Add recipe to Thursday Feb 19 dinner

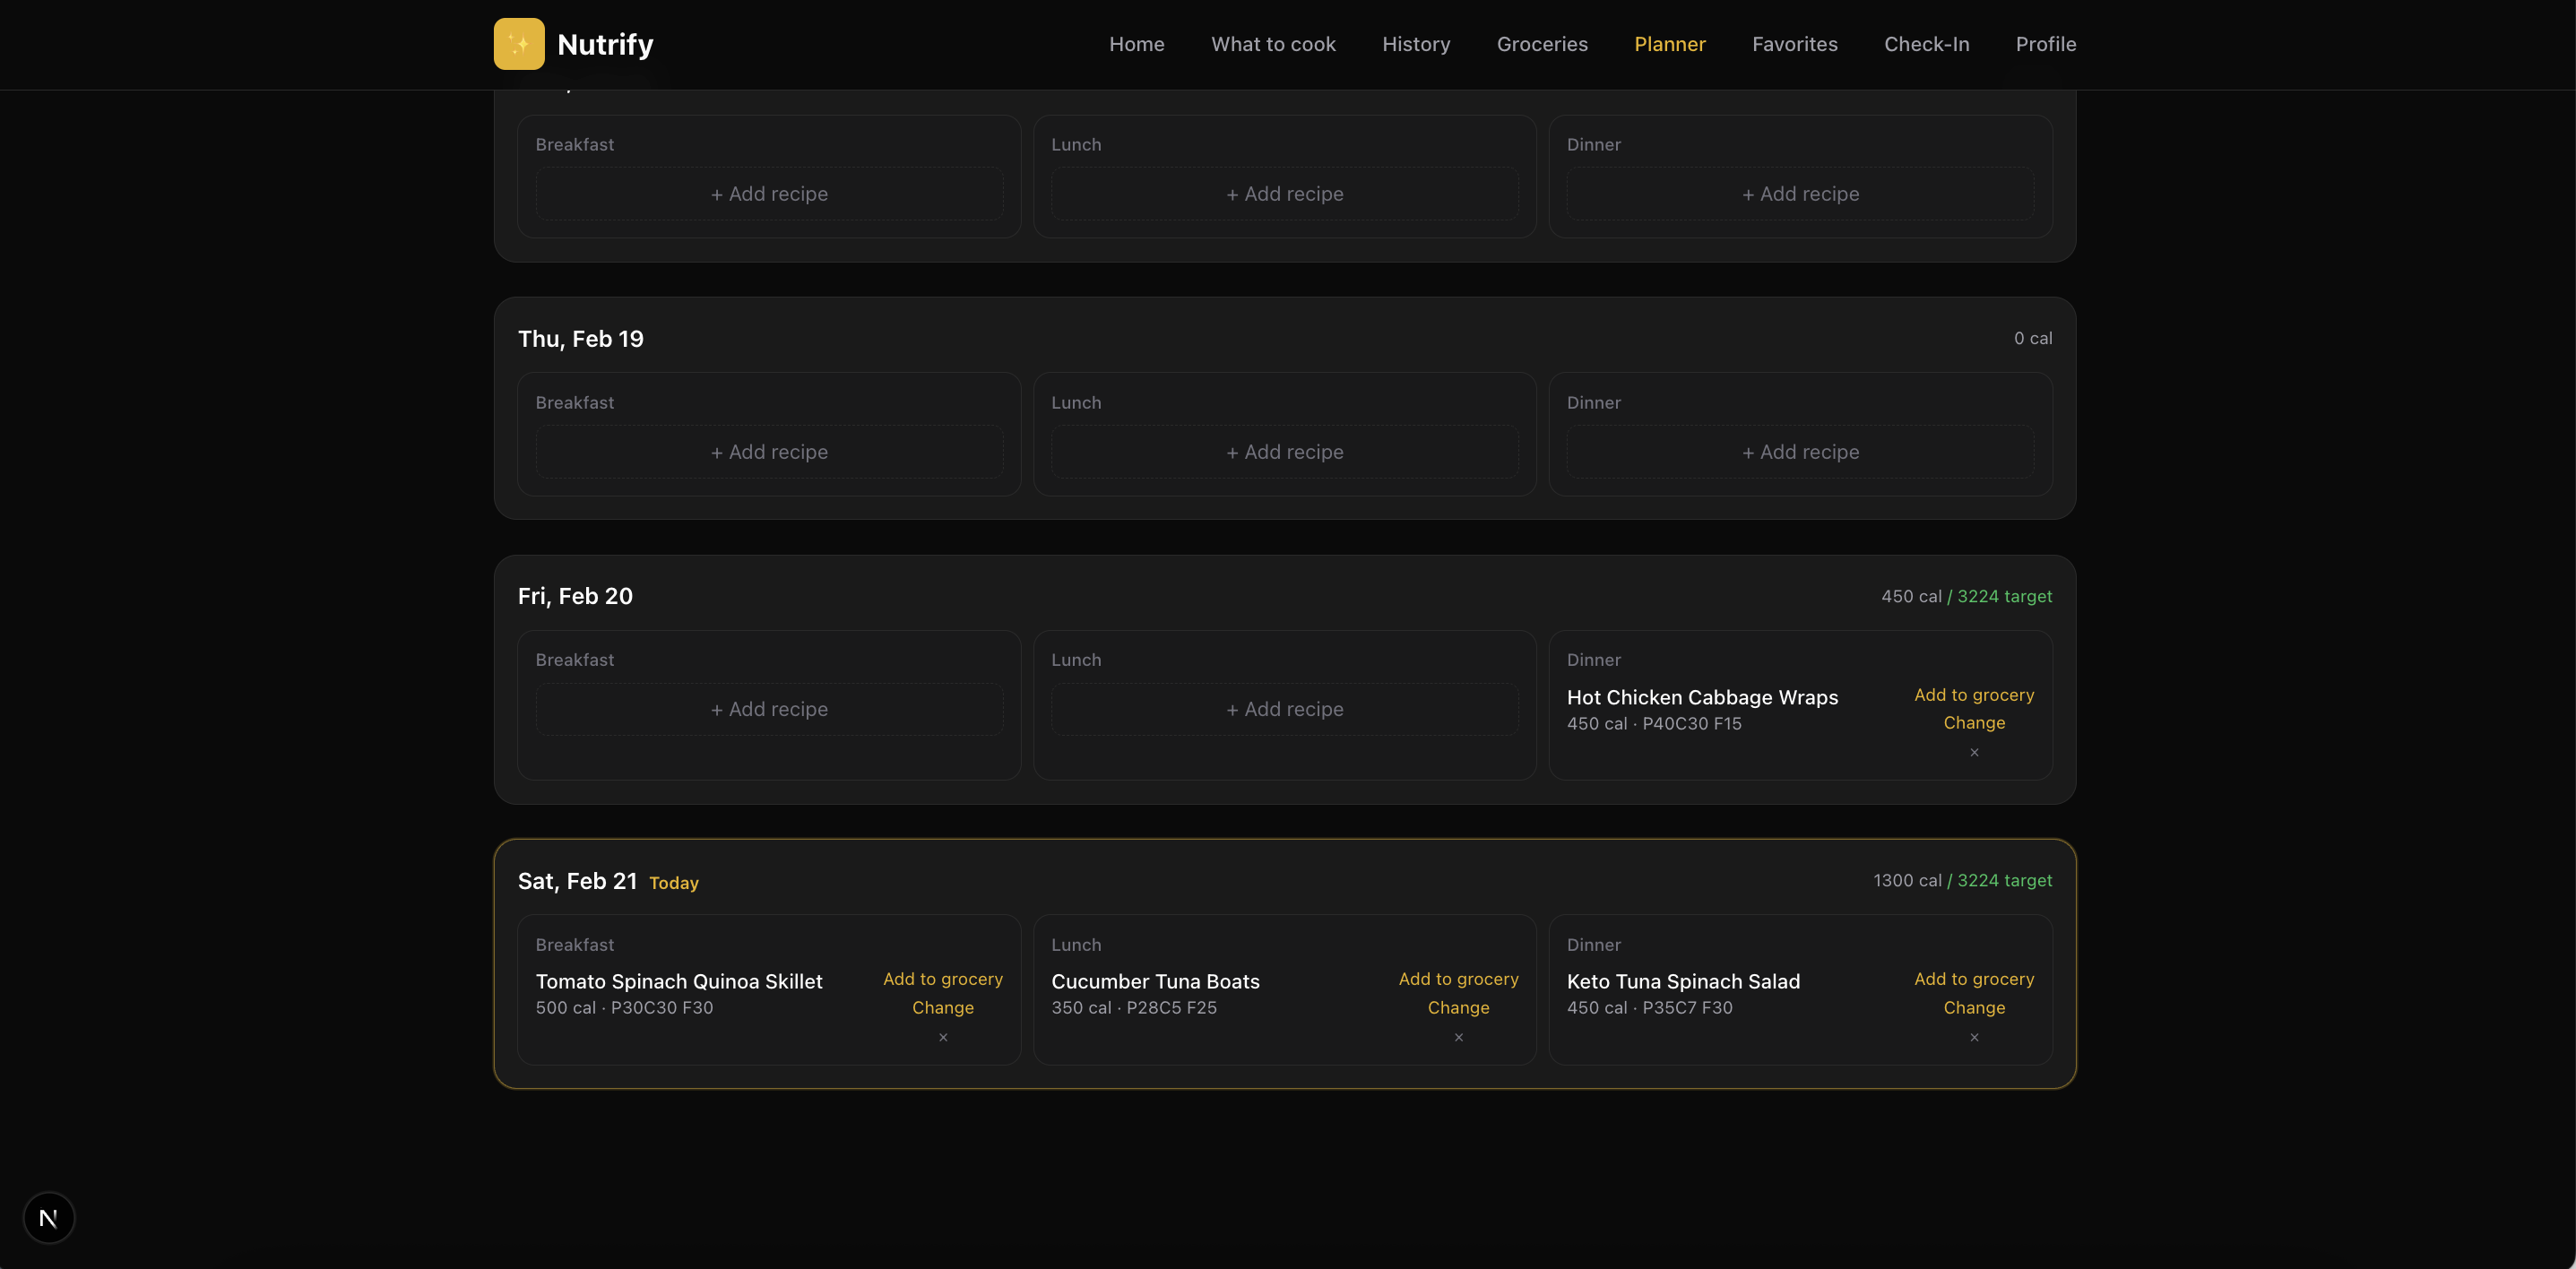coord(1800,452)
